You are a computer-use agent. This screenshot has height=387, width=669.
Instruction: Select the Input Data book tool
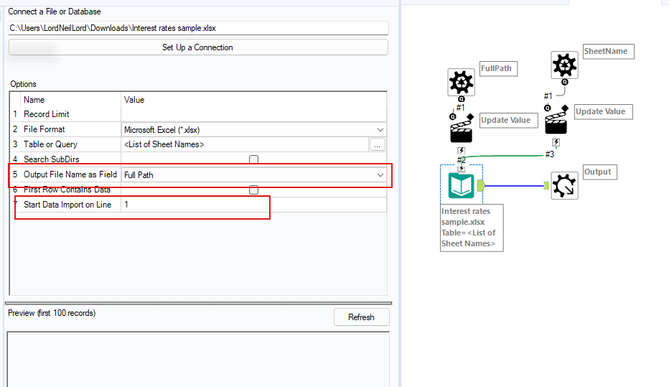461,186
